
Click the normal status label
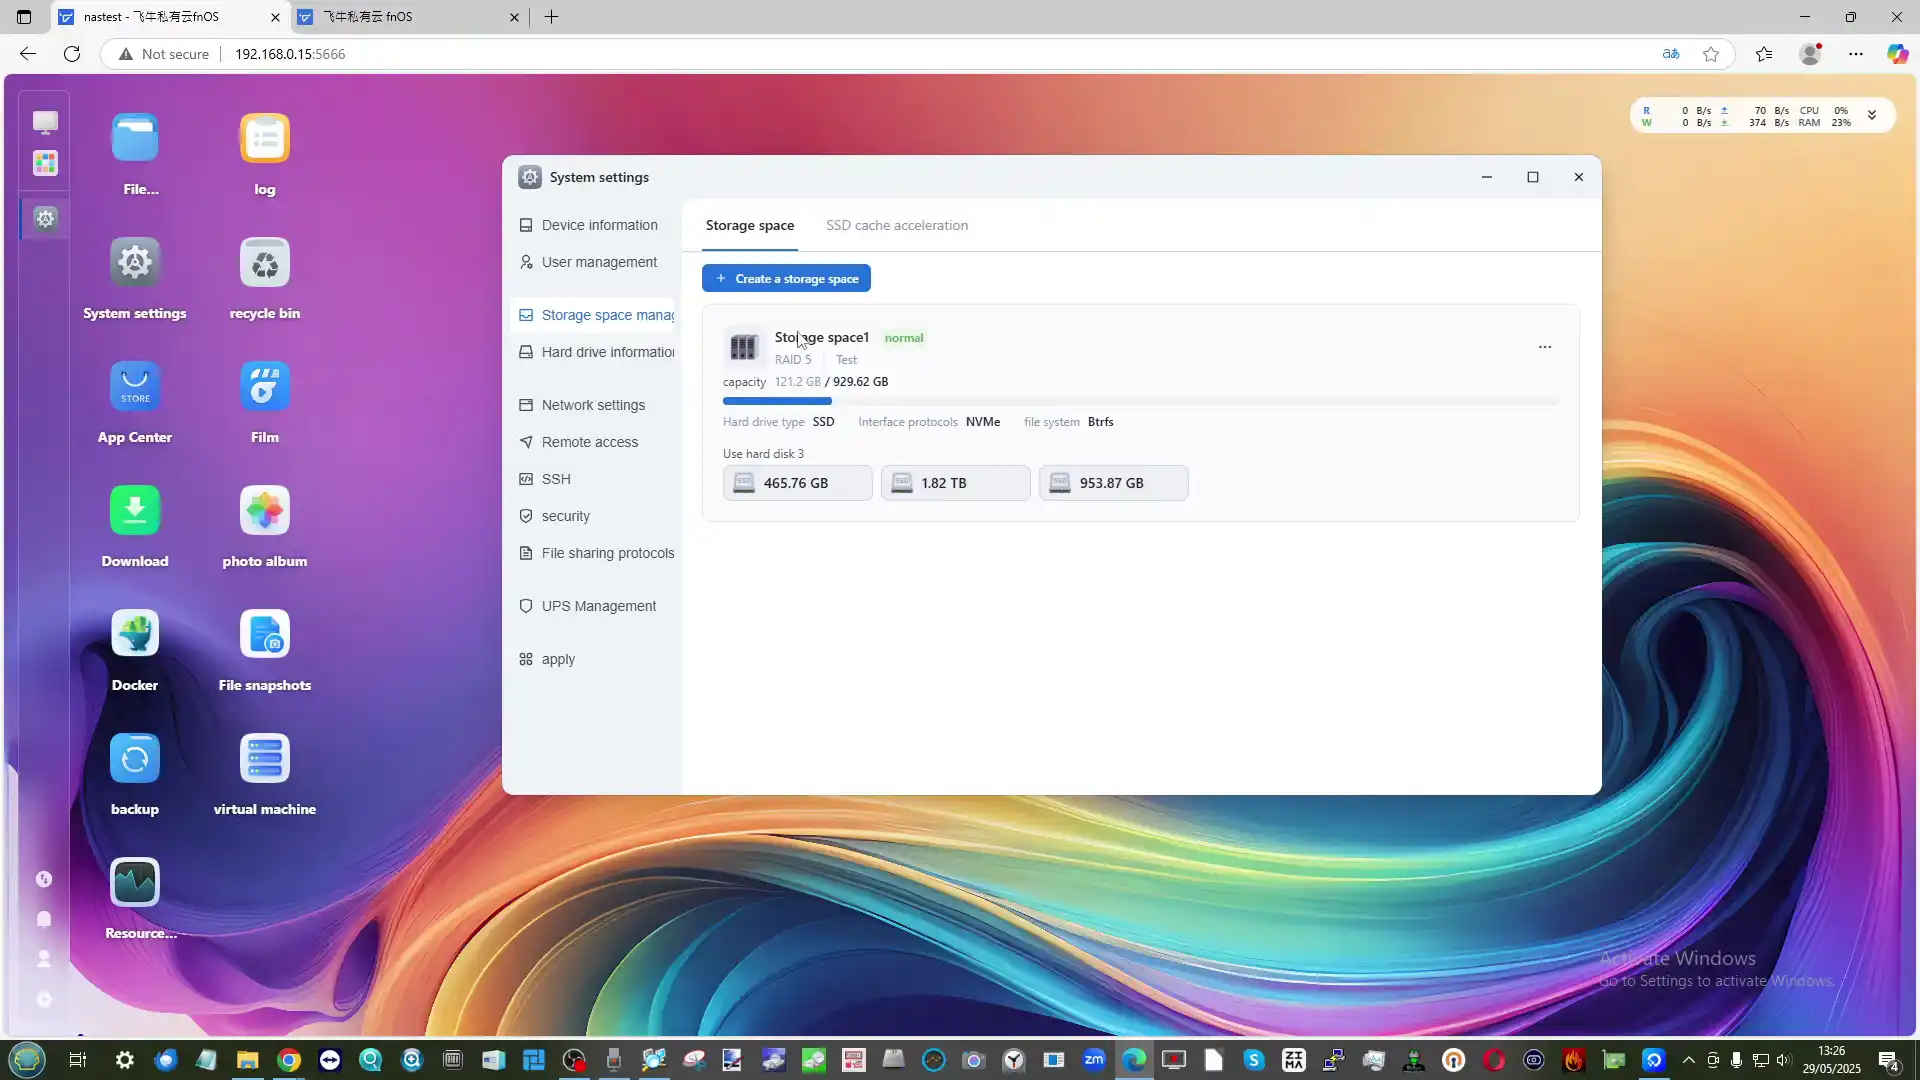(x=904, y=338)
